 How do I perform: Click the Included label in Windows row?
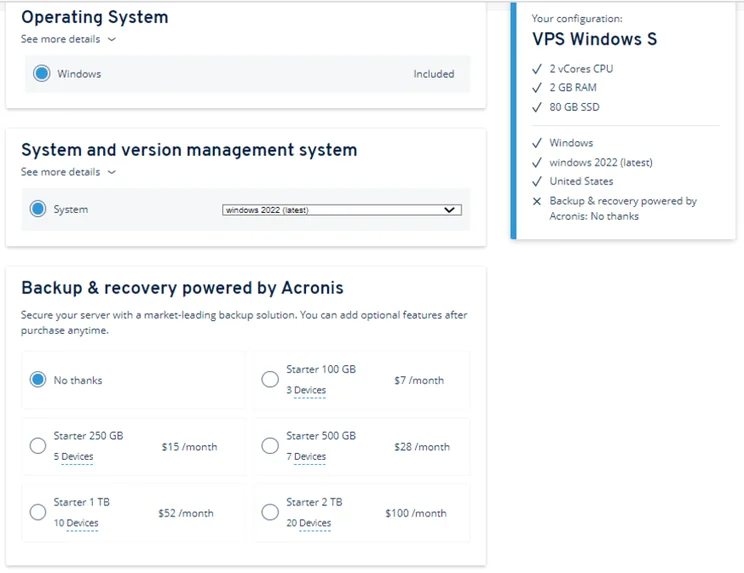pos(434,74)
